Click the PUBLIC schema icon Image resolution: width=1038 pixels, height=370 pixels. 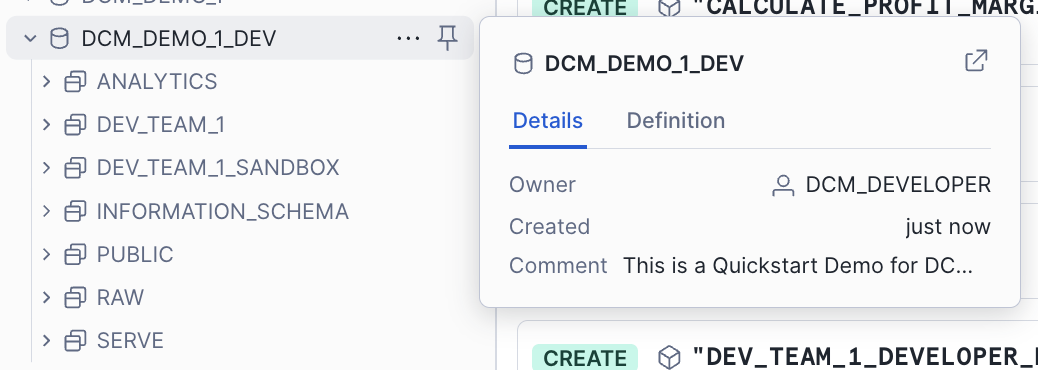(x=75, y=254)
